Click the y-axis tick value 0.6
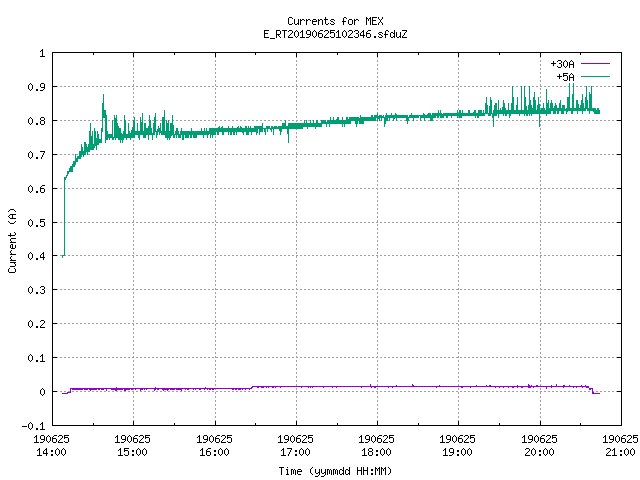This screenshot has width=640, height=480. pos(36,189)
